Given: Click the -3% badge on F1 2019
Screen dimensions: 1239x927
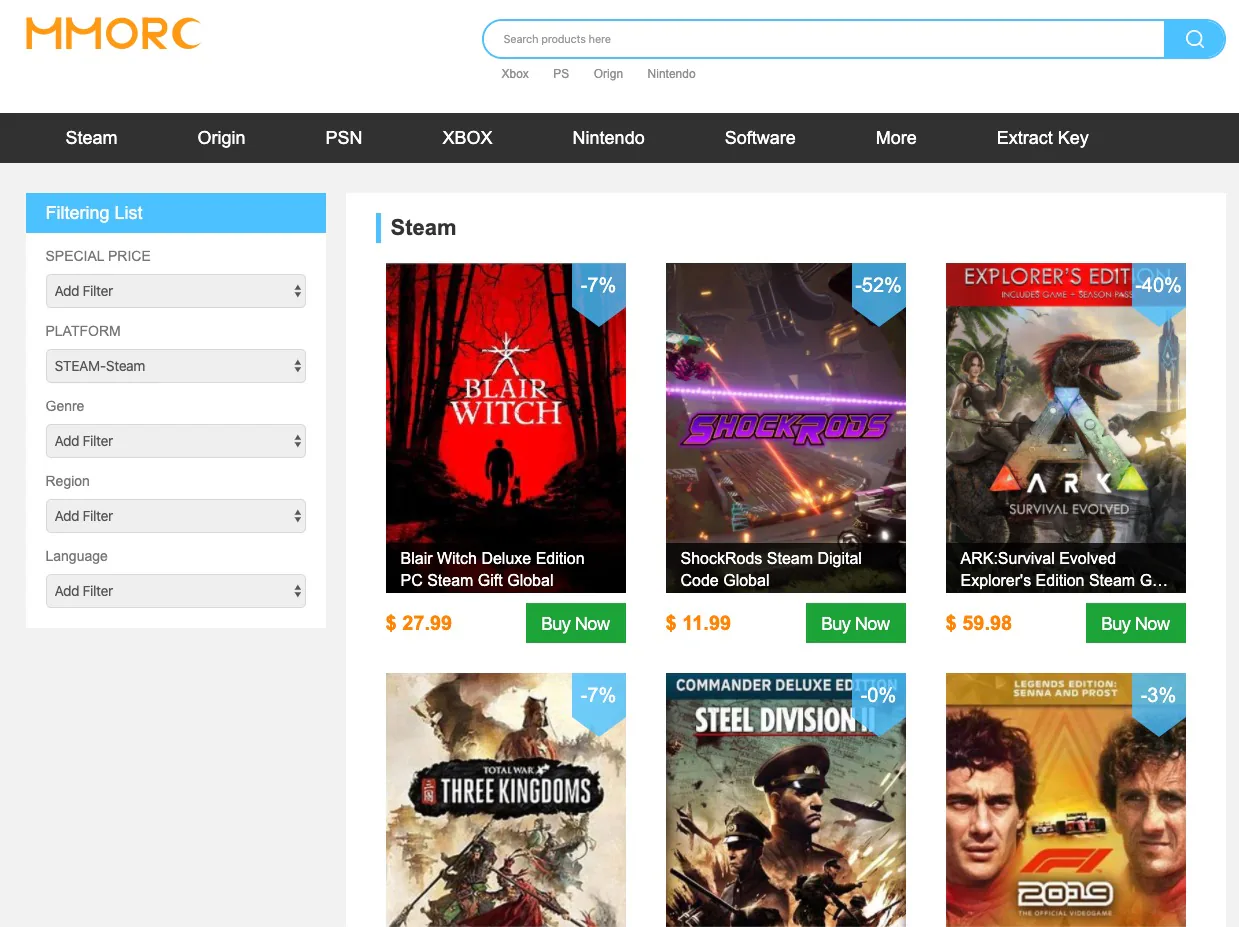Looking at the screenshot, I should [x=1158, y=703].
